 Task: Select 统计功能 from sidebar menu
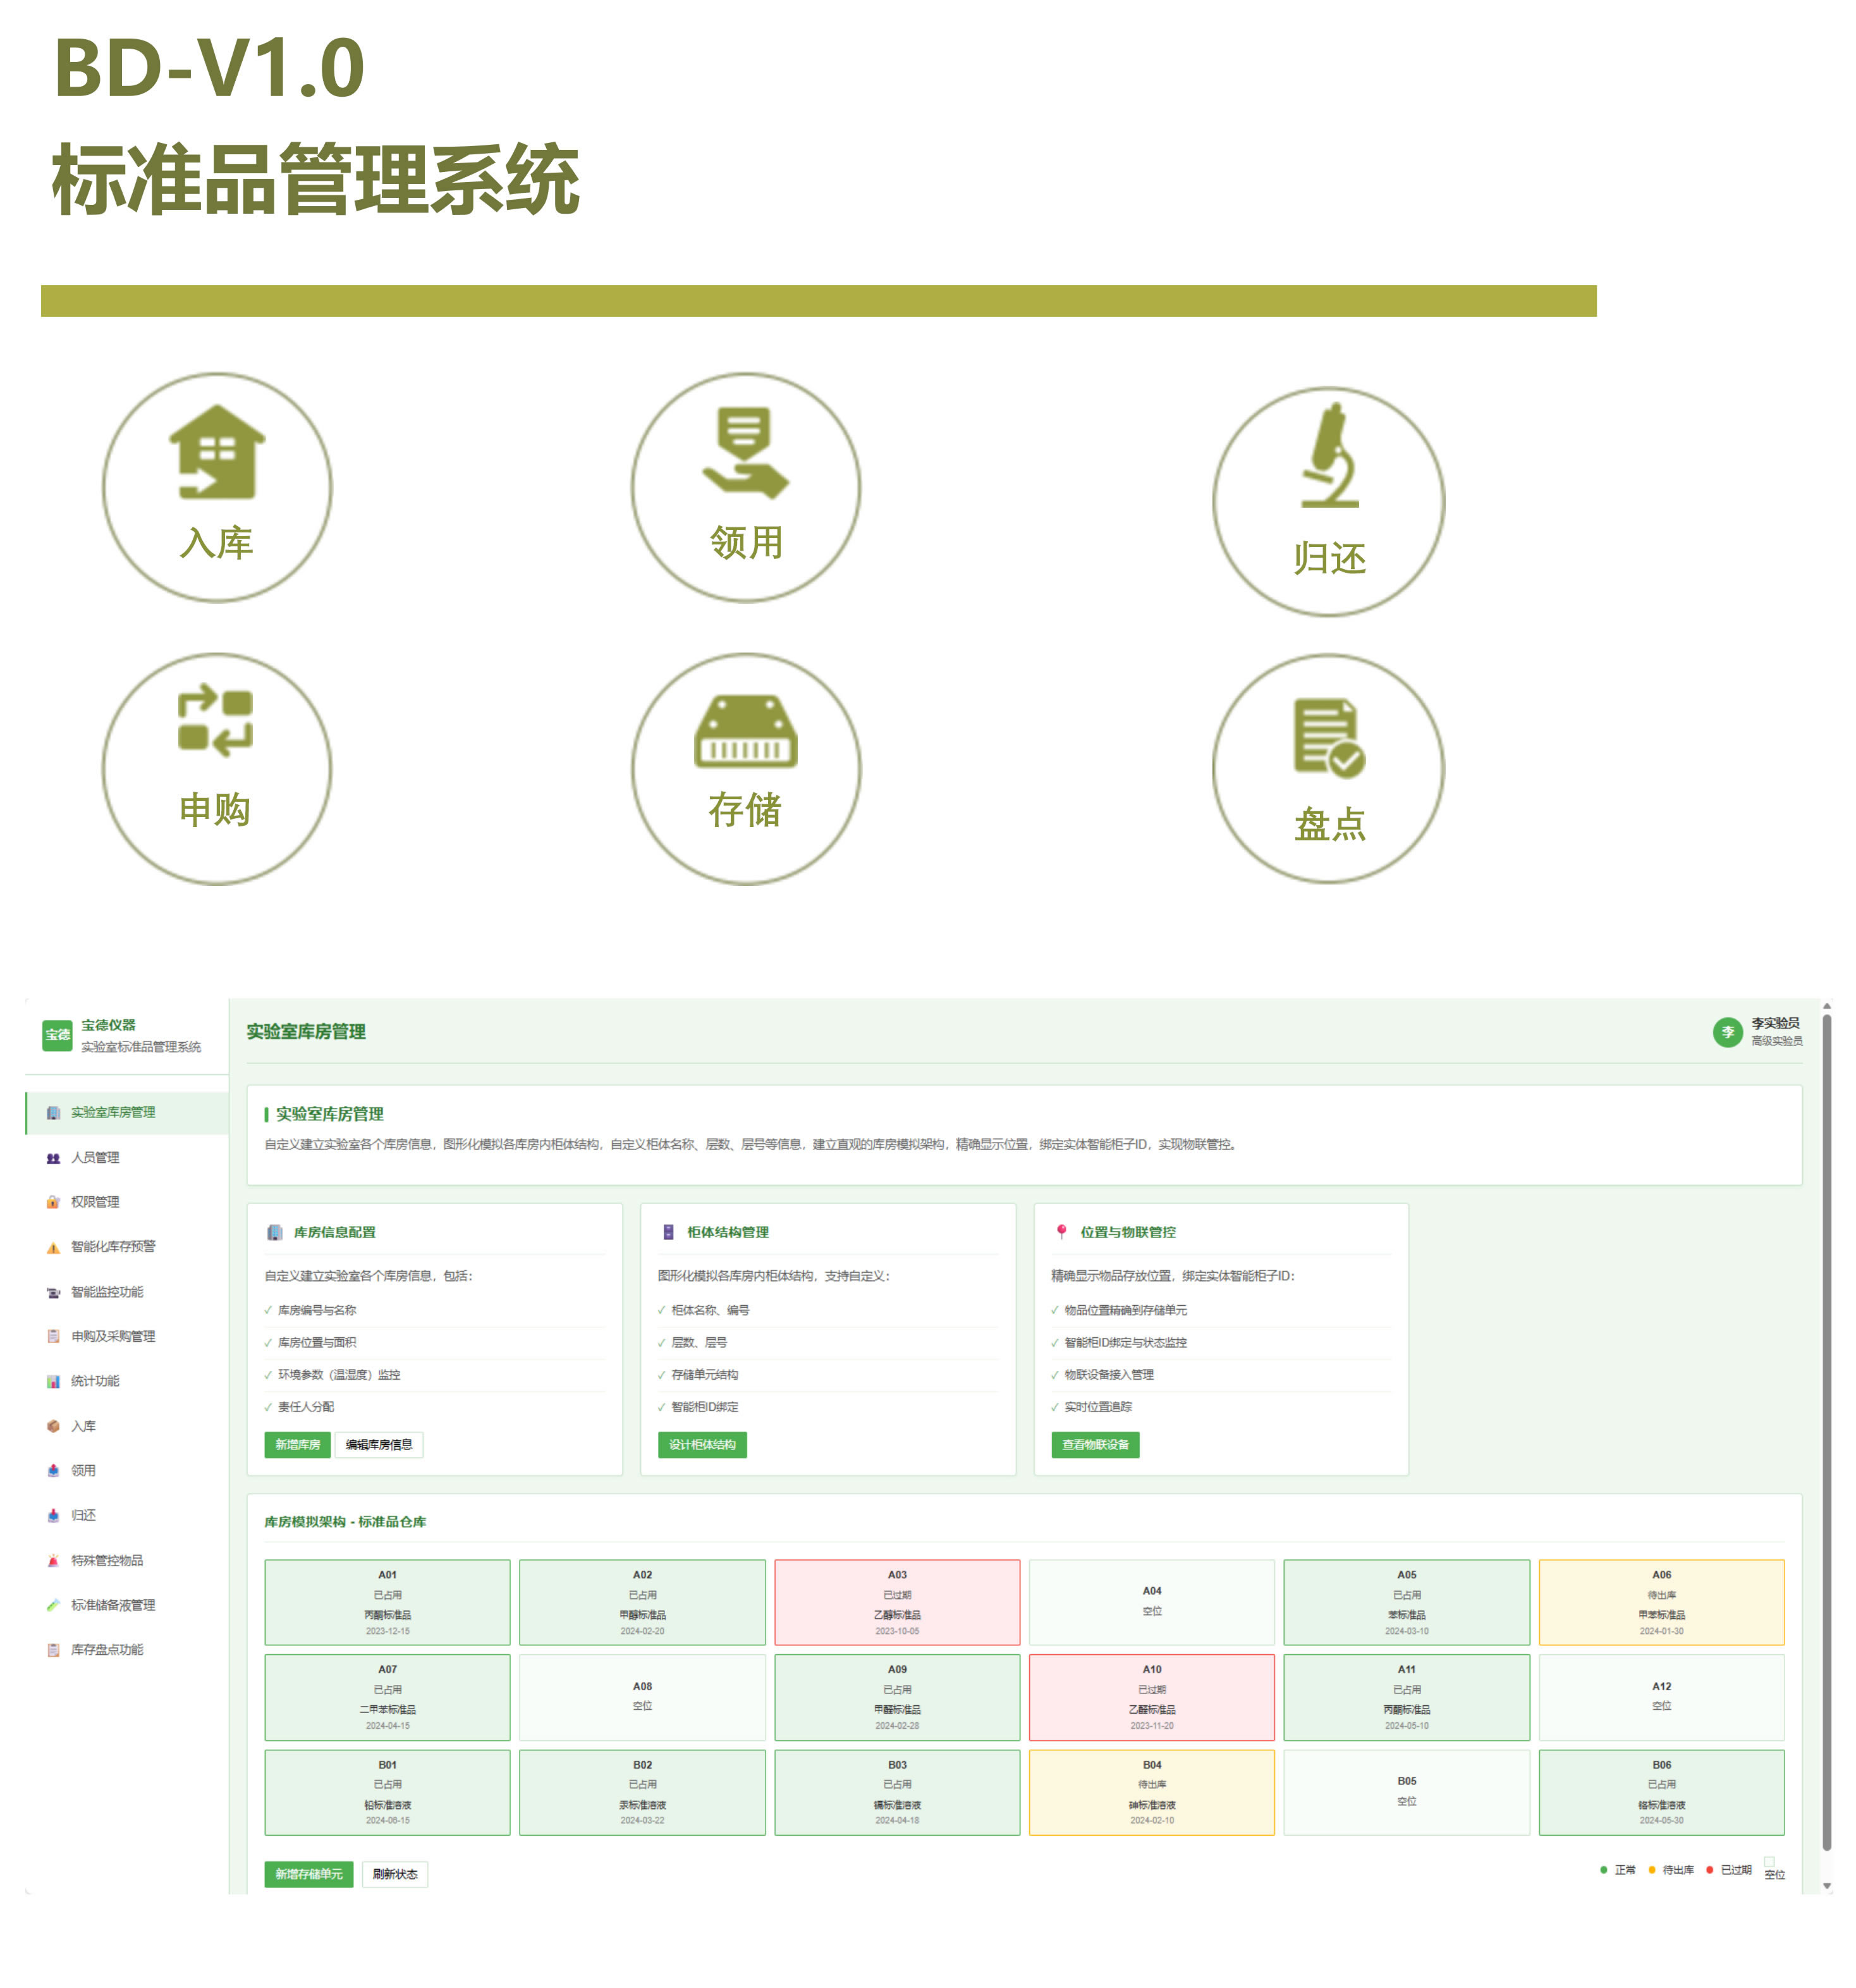tap(95, 1381)
